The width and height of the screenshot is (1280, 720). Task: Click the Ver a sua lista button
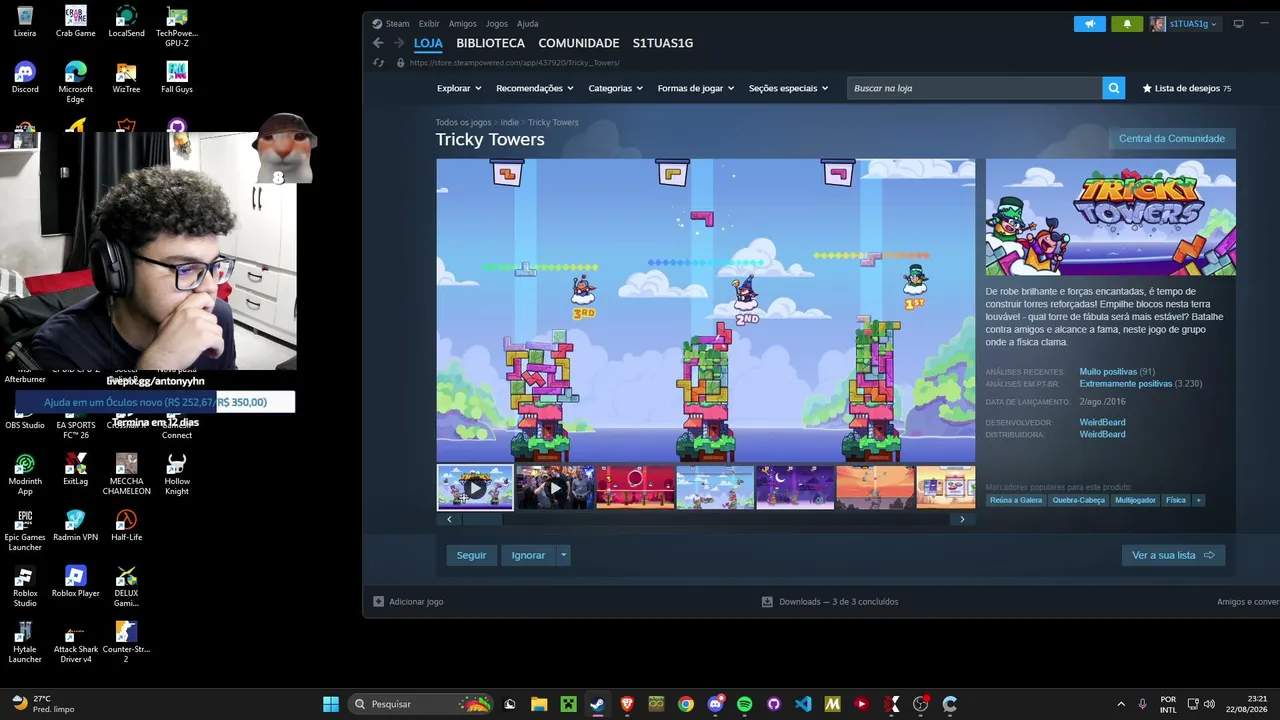coord(1173,555)
